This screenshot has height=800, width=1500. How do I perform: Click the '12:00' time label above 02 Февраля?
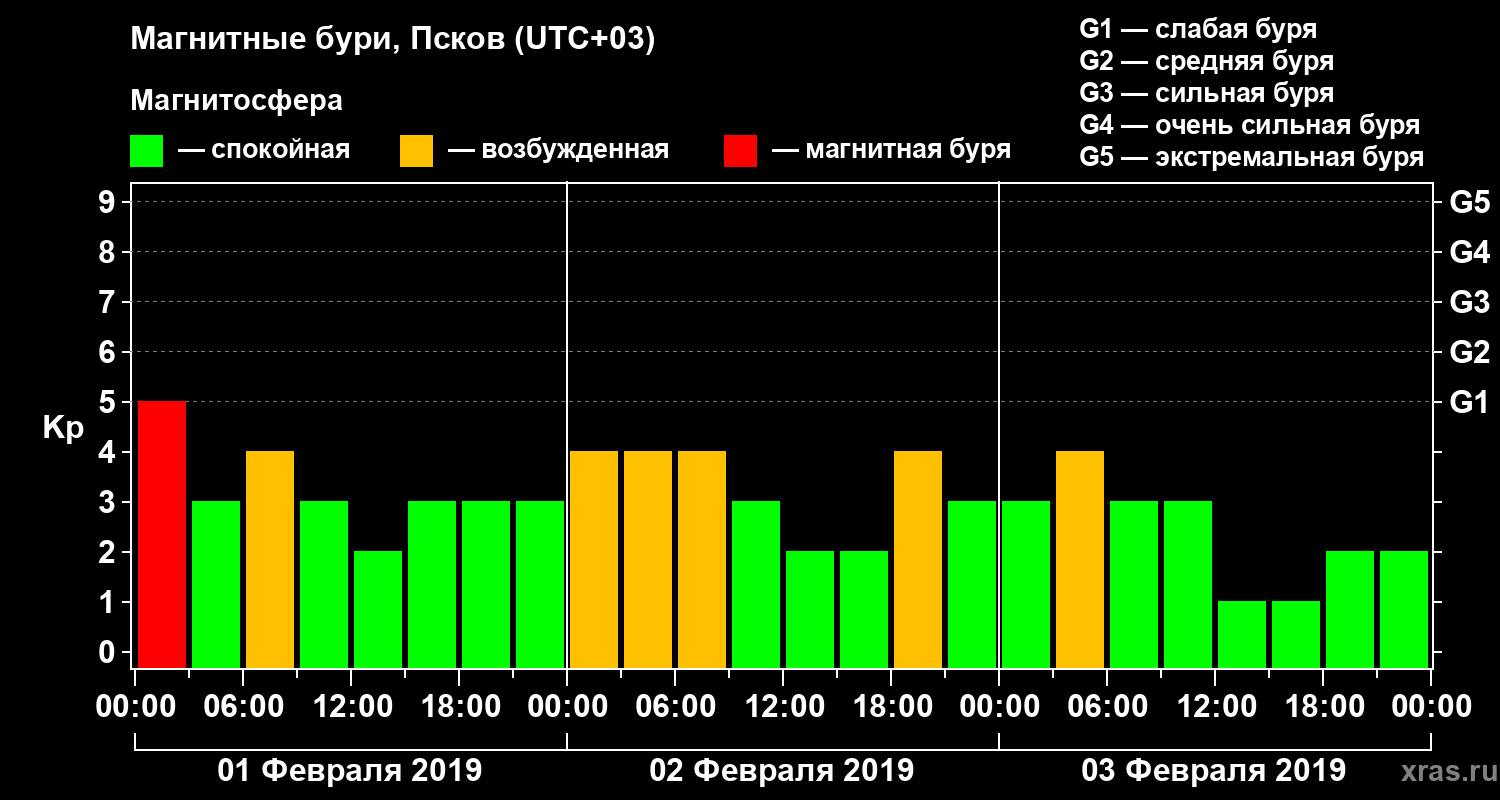[x=783, y=707]
